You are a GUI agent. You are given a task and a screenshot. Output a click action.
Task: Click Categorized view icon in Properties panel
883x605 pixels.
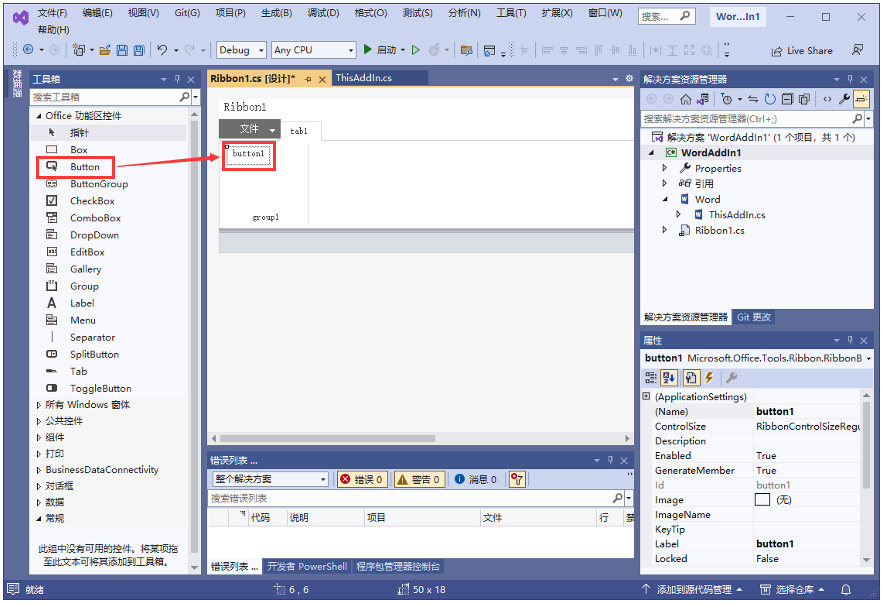[x=650, y=377]
